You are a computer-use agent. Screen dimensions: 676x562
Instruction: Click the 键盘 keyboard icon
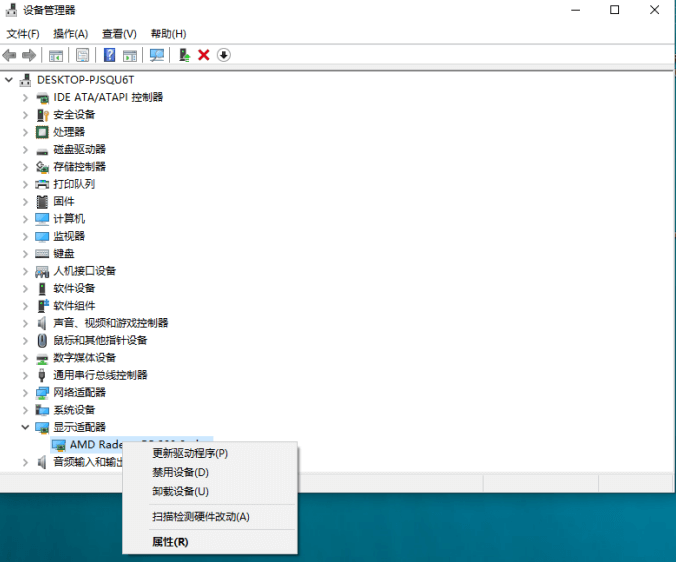(42, 254)
